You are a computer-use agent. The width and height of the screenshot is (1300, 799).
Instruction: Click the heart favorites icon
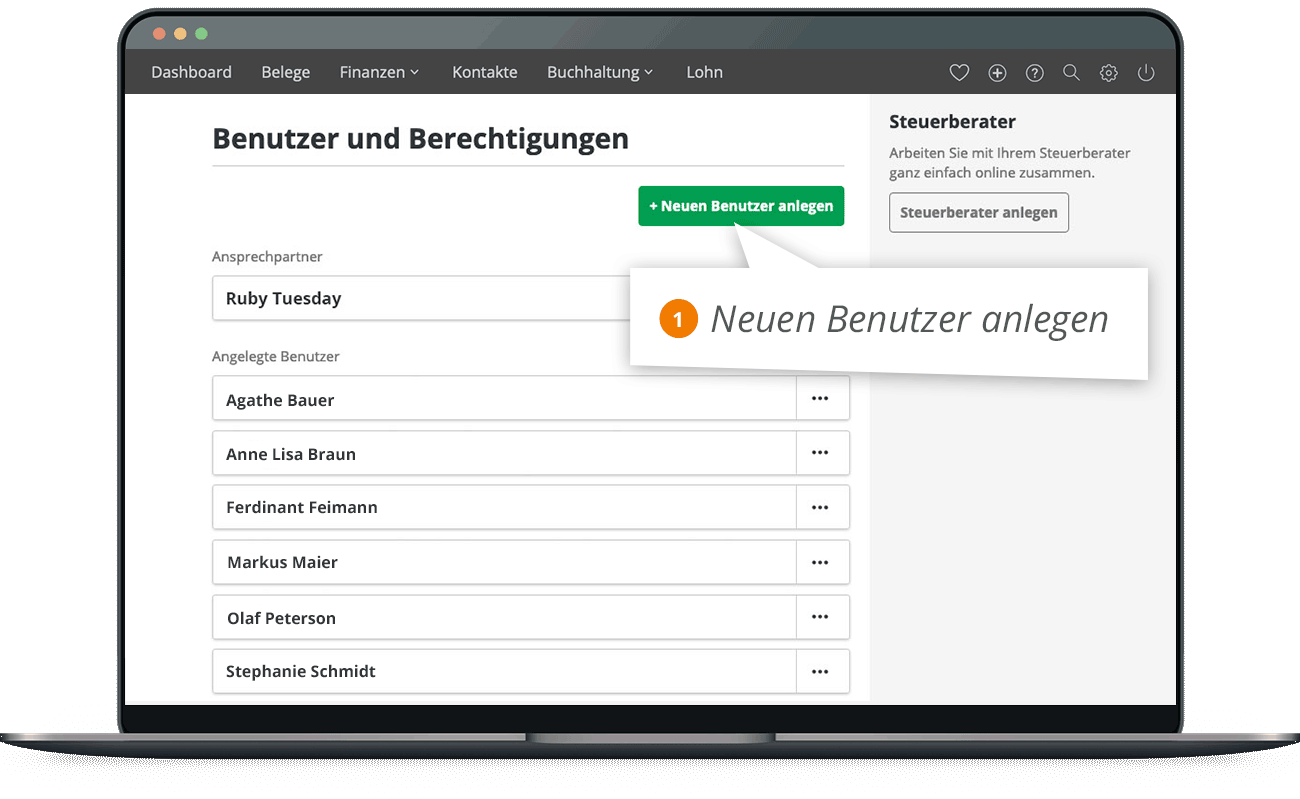click(959, 73)
